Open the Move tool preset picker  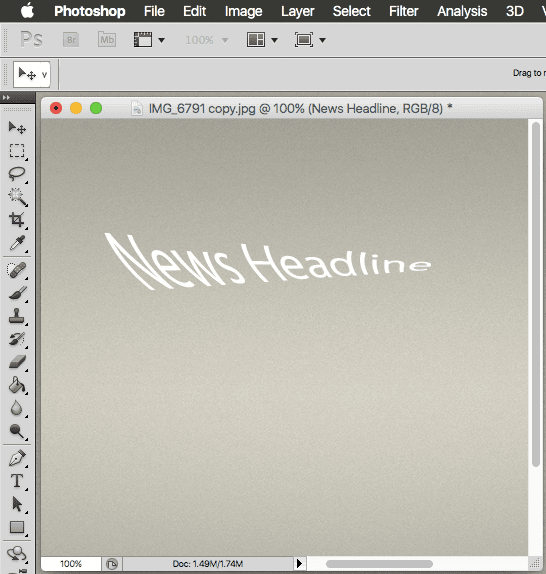[x=32, y=74]
